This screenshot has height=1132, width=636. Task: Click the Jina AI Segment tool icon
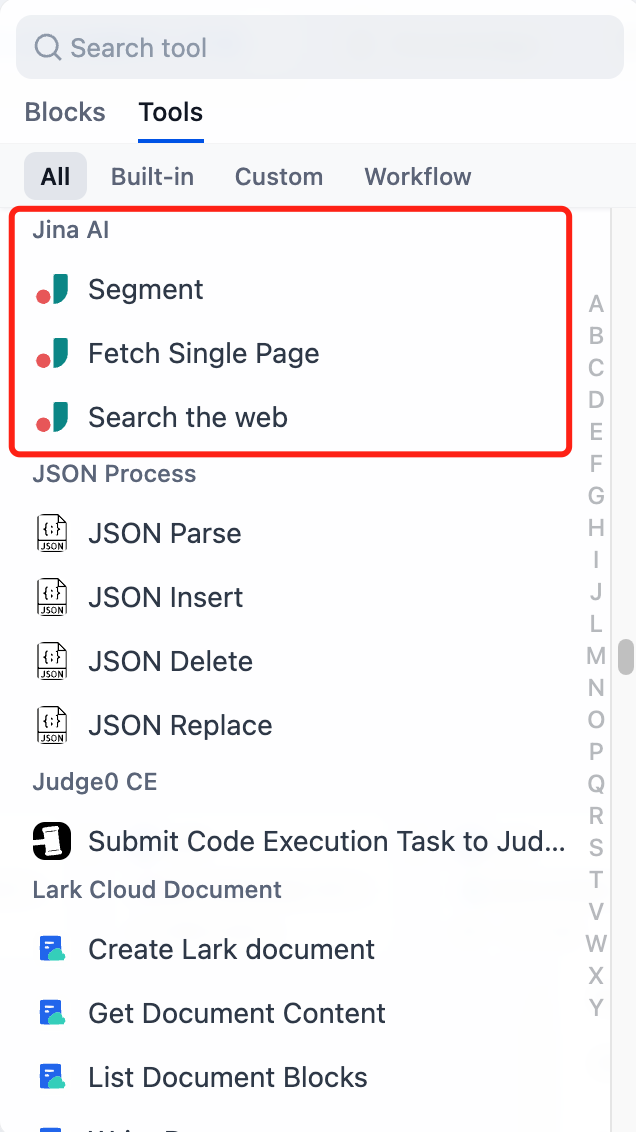pyautogui.click(x=52, y=290)
